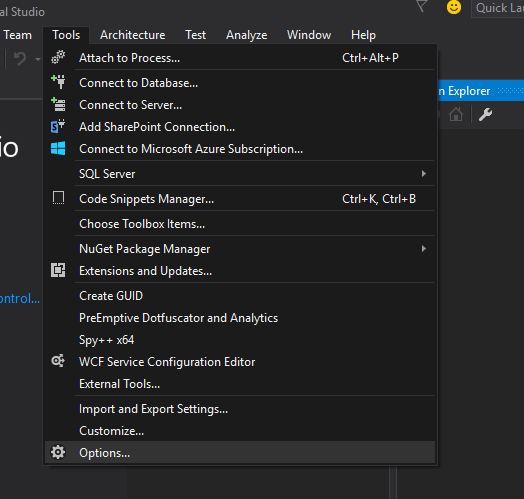The width and height of the screenshot is (524, 499).
Task: Open the Architecture menu
Action: click(133, 35)
